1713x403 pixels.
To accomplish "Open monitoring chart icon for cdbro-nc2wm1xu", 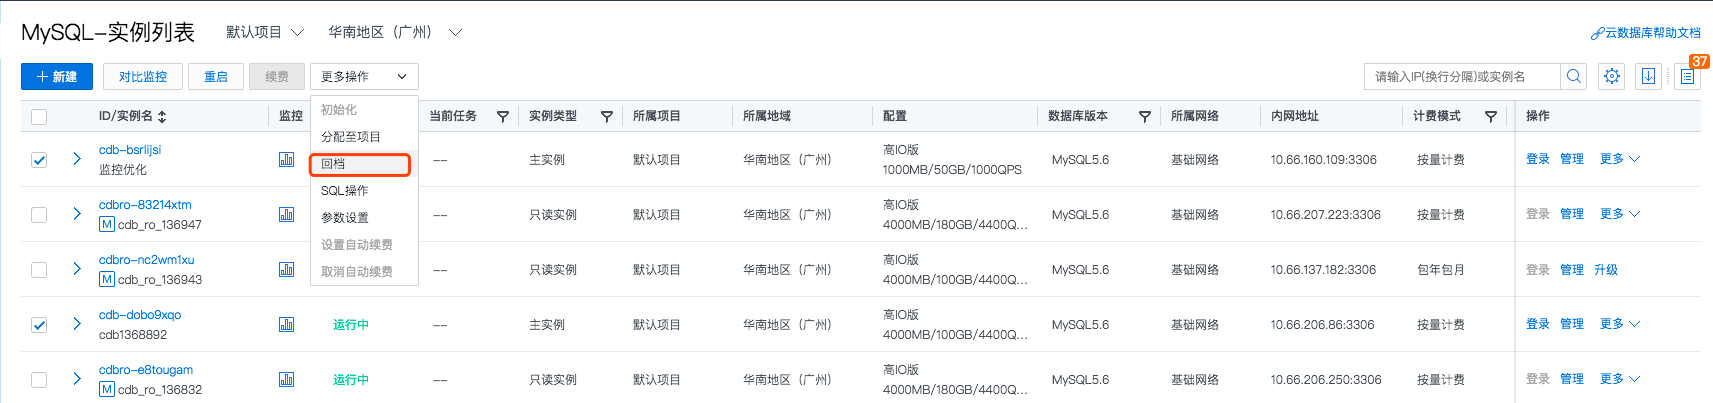I will (287, 269).
